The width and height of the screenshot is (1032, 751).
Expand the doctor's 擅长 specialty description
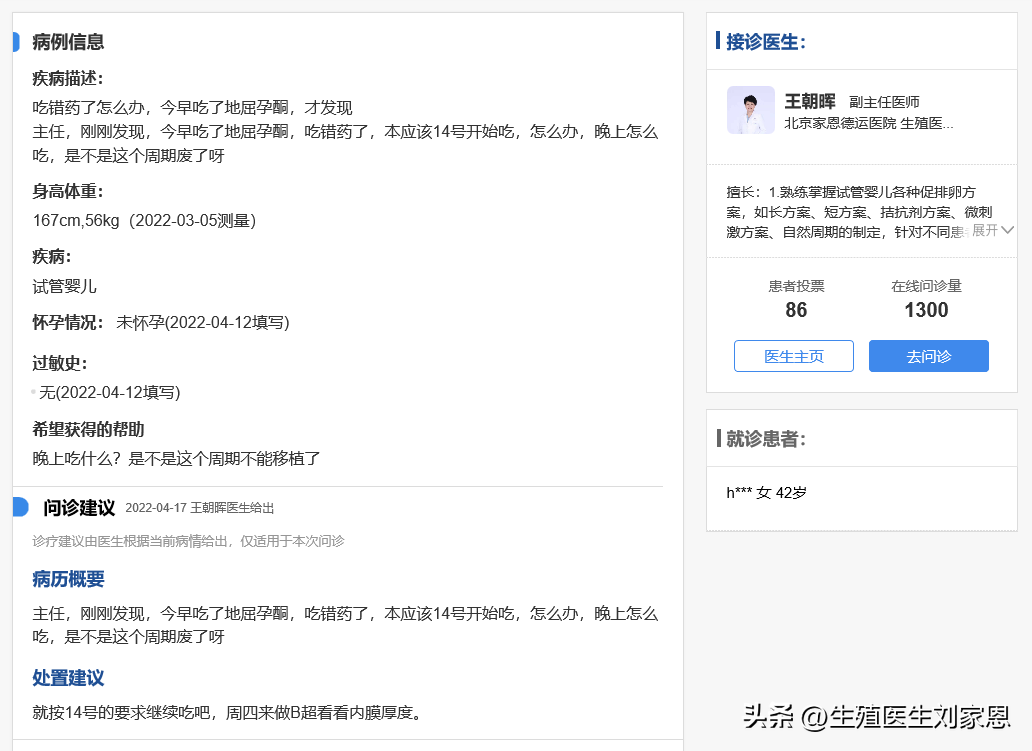pyautogui.click(x=985, y=230)
